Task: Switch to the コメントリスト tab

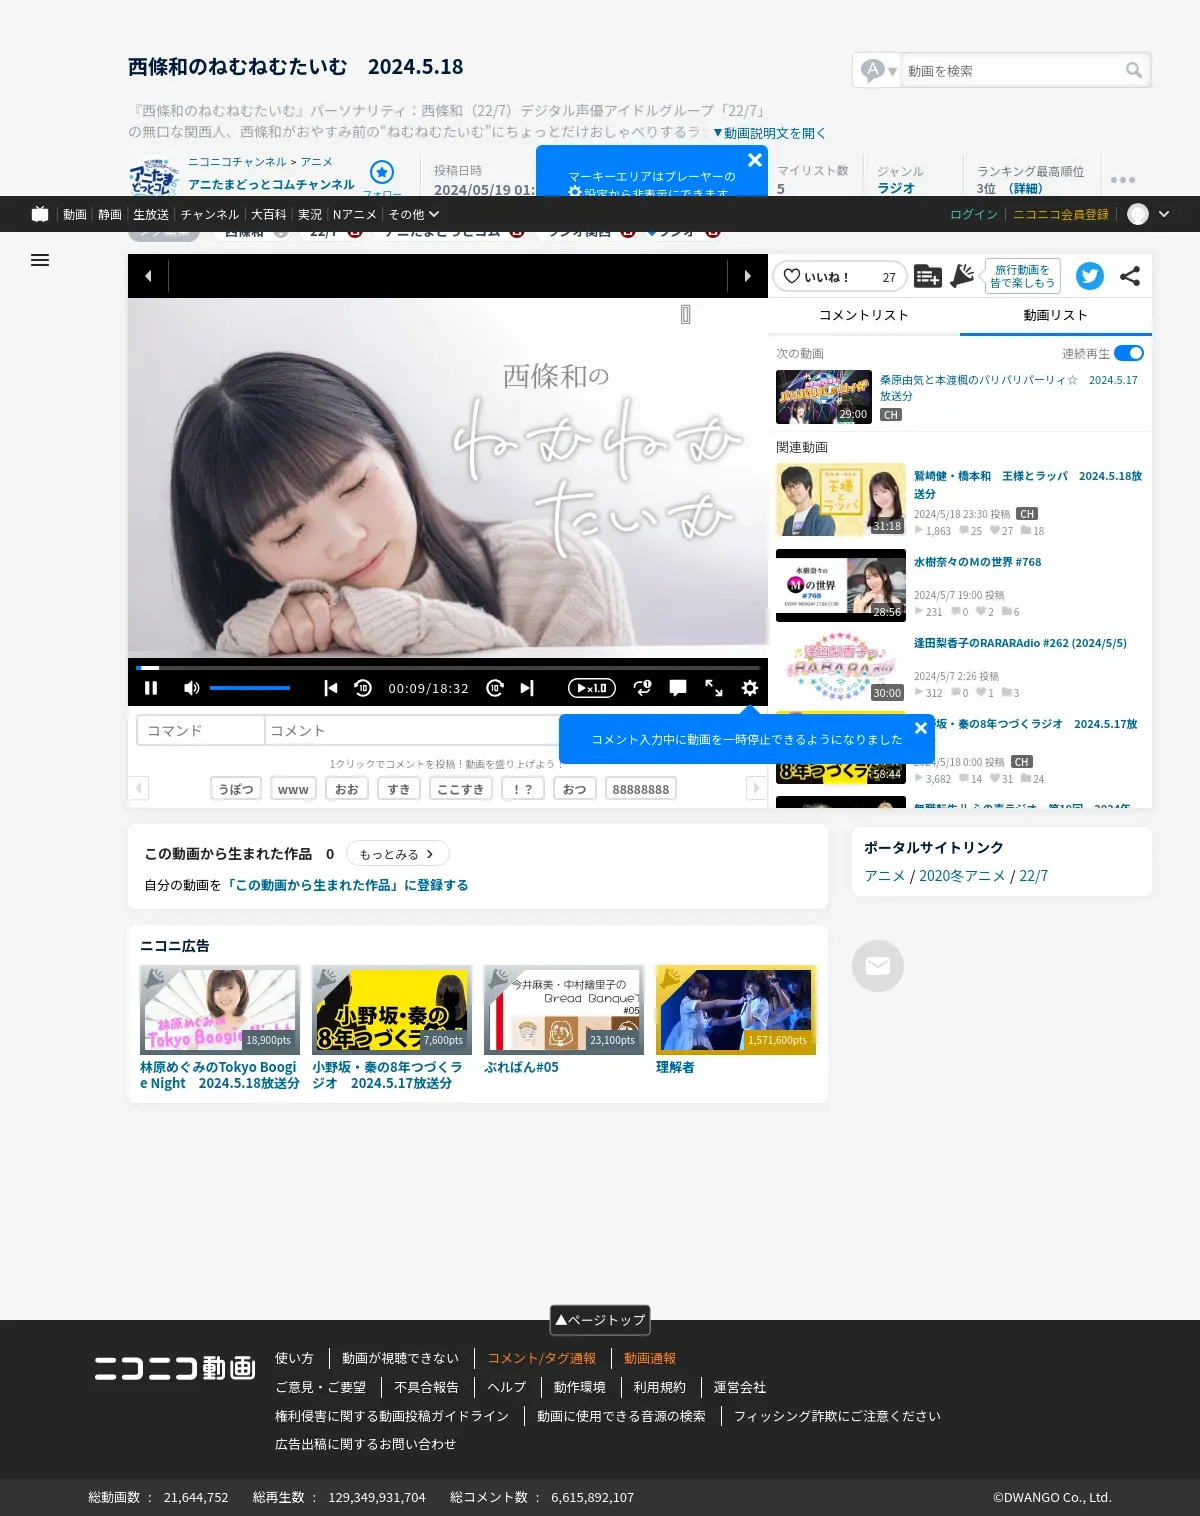Action: point(864,315)
